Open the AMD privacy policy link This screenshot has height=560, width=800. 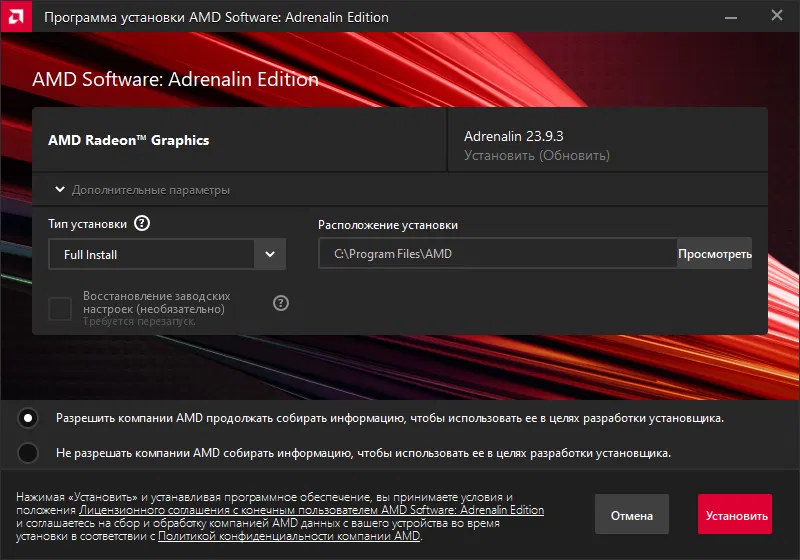pos(289,536)
